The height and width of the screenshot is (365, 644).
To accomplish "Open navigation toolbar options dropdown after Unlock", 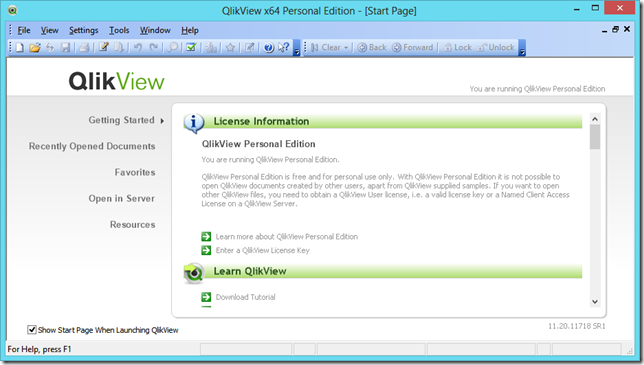I will click(x=522, y=48).
